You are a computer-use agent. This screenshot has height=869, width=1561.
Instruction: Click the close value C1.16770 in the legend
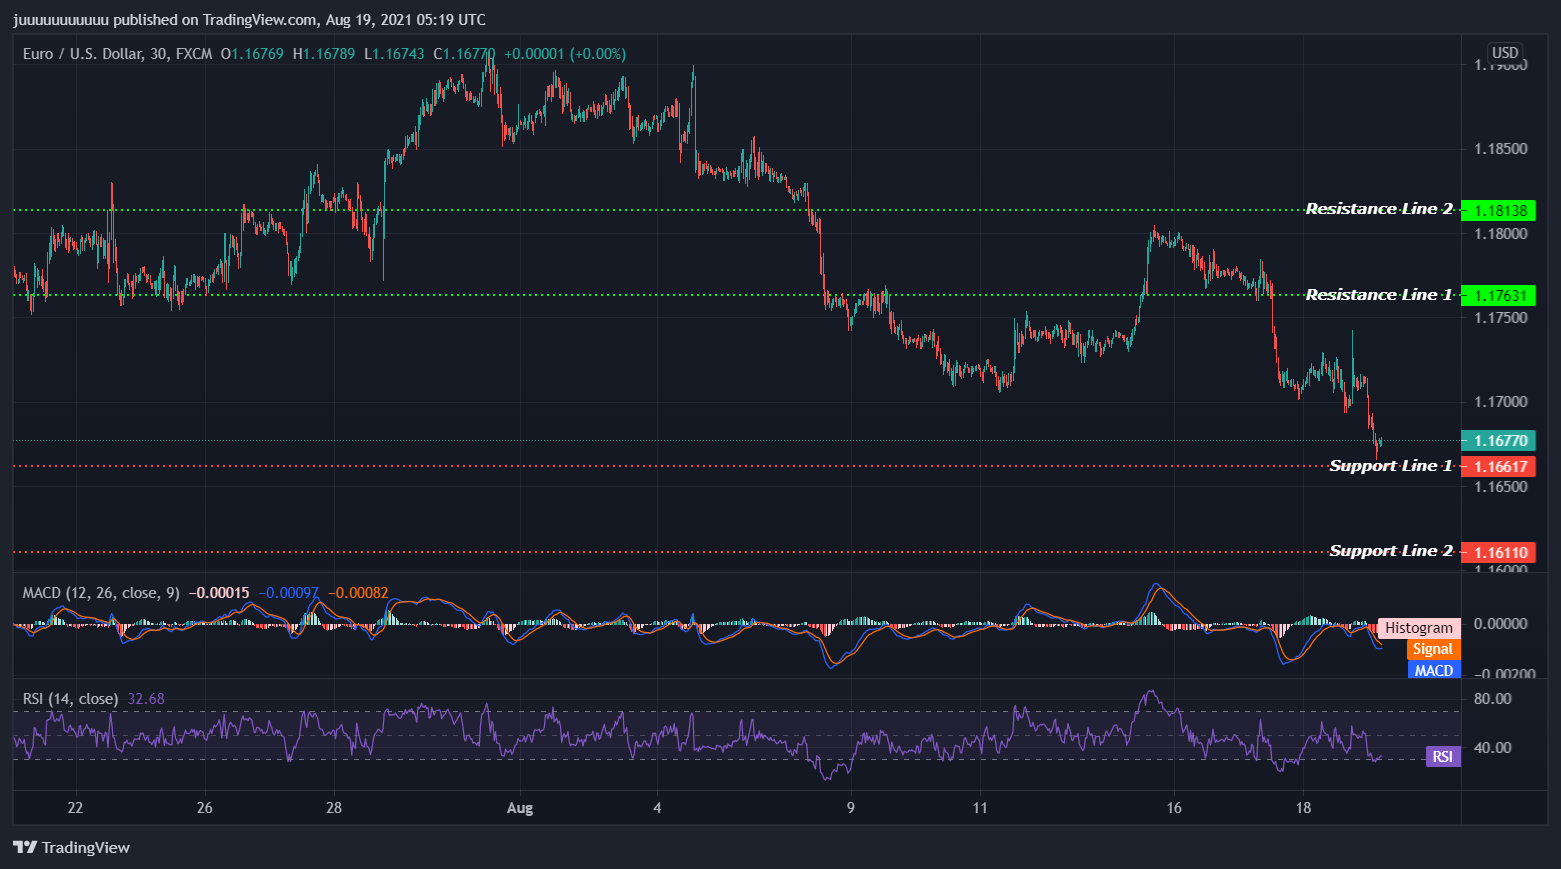click(465, 53)
